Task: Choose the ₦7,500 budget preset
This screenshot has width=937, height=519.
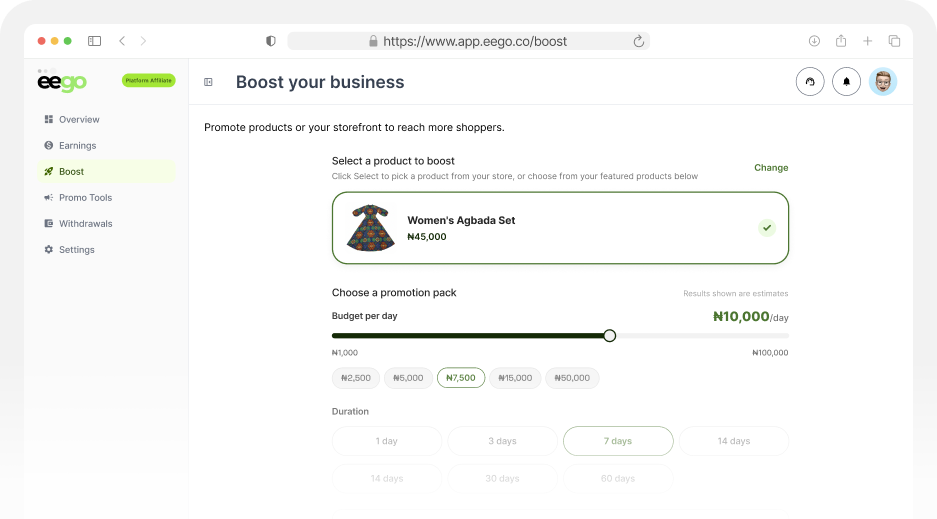Action: click(461, 378)
